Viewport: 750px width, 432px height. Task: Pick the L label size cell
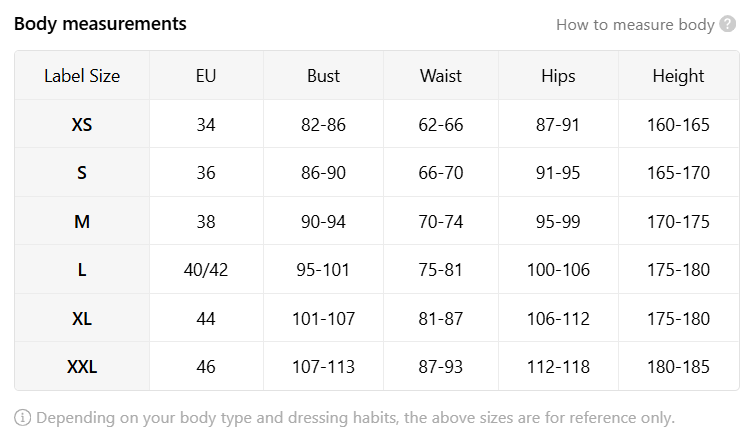[x=82, y=269]
